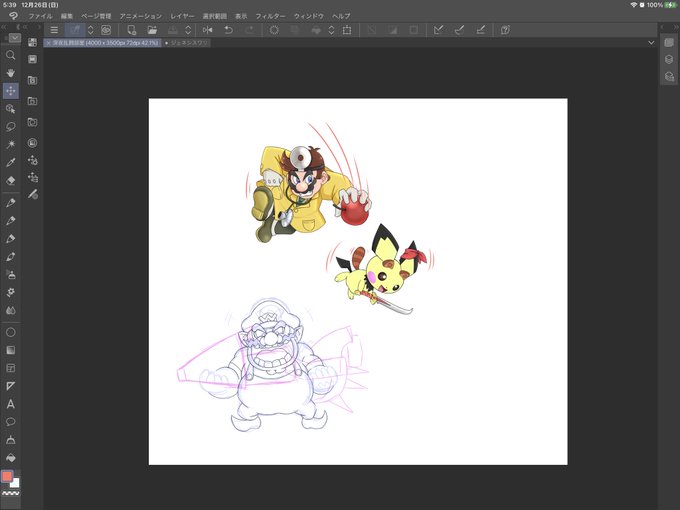Select the Text tool letter A

tap(10, 404)
